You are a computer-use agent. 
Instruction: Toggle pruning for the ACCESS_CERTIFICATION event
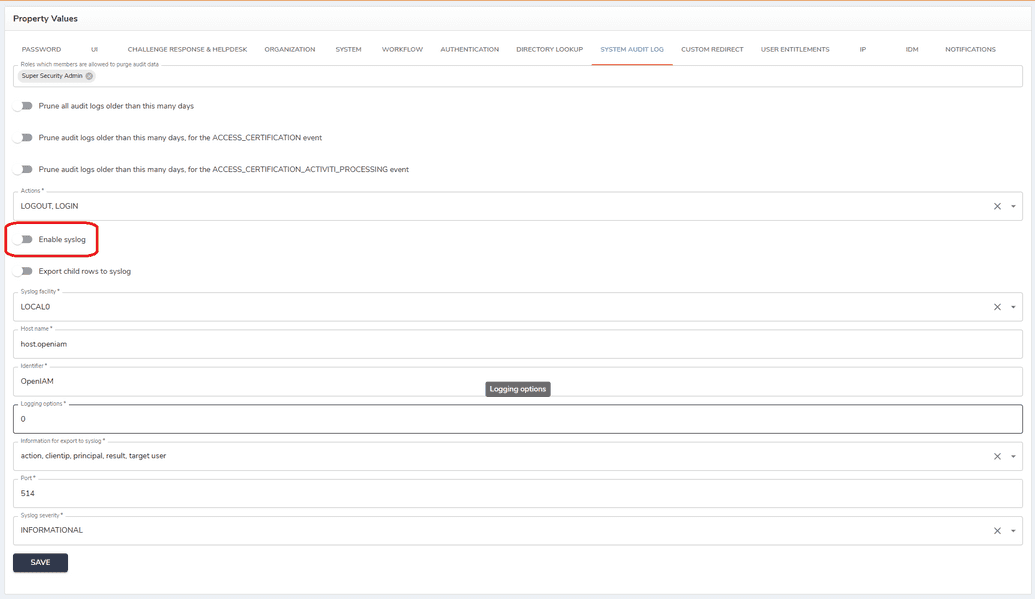(23, 137)
